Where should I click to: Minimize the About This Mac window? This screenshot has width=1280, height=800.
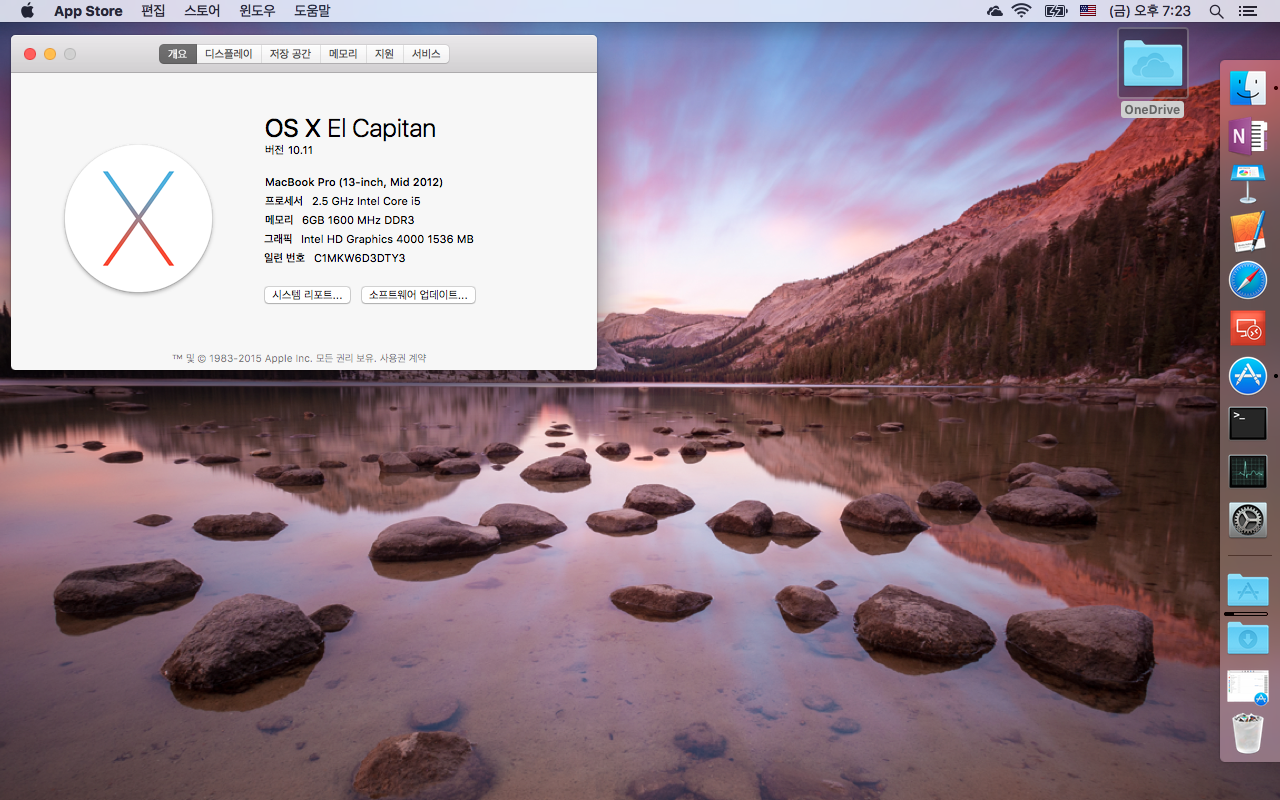tap(50, 54)
